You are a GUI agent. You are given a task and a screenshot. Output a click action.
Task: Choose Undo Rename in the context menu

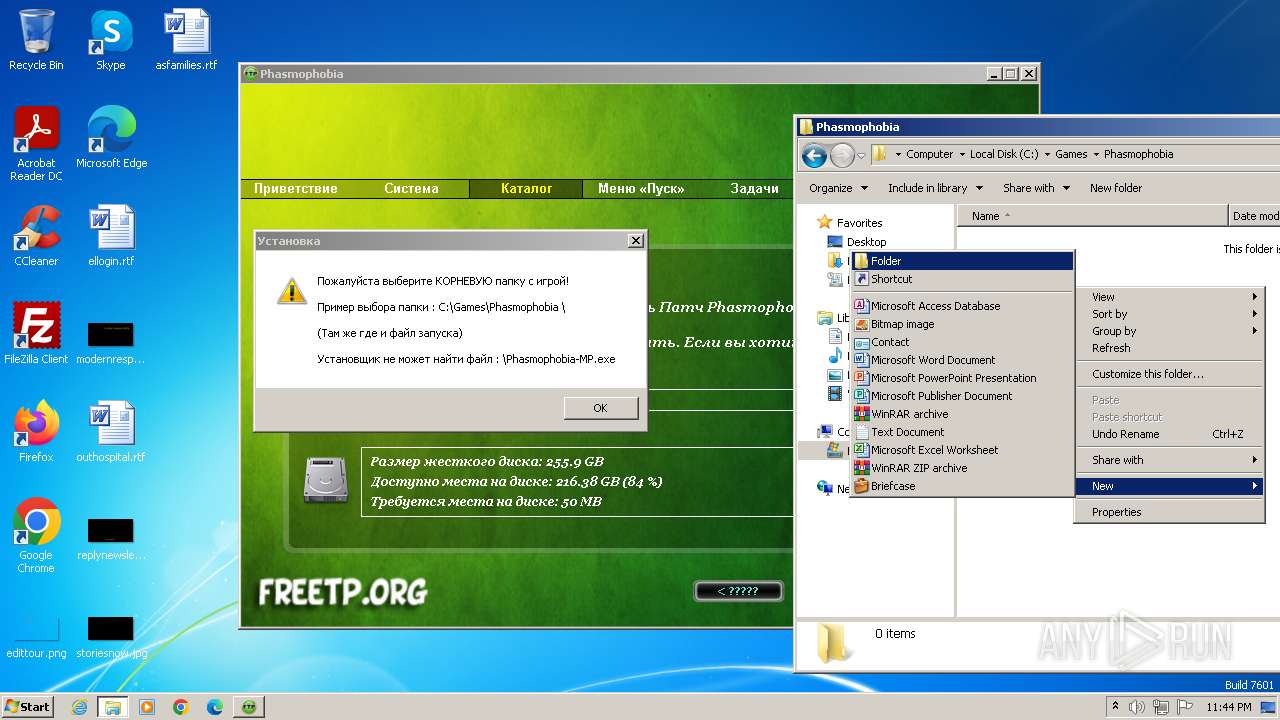[1170, 434]
